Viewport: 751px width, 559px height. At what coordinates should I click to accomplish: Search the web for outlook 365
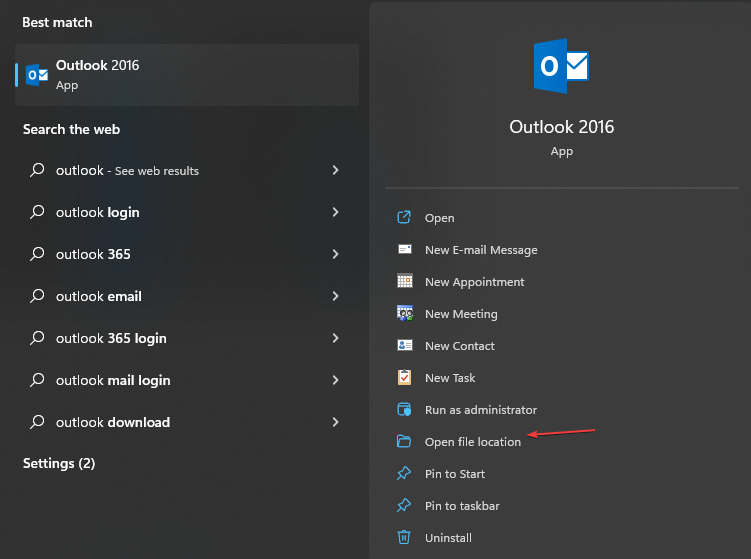click(x=93, y=254)
